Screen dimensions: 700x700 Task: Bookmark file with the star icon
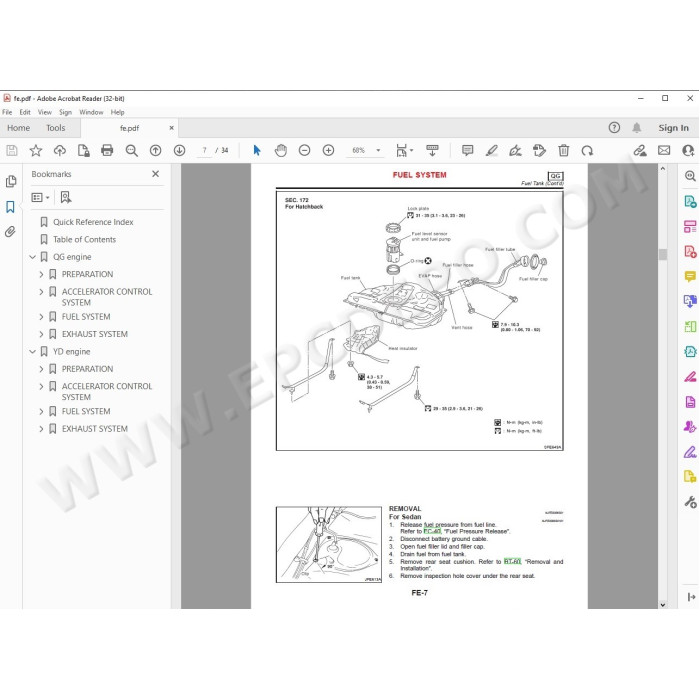[x=36, y=150]
